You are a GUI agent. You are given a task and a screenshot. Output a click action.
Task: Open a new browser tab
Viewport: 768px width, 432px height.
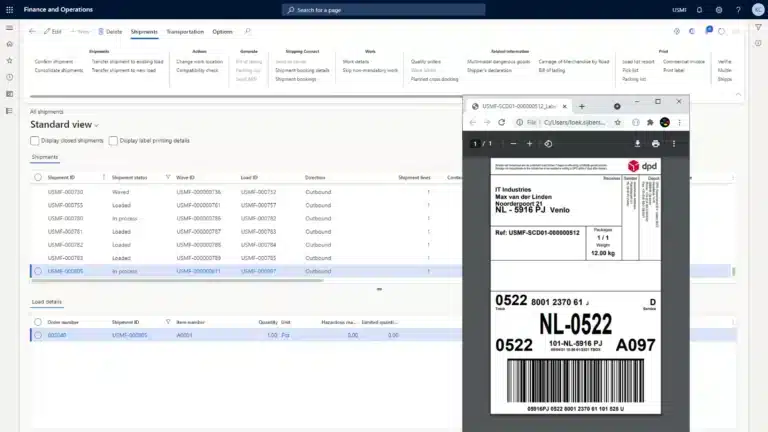pyautogui.click(x=582, y=106)
